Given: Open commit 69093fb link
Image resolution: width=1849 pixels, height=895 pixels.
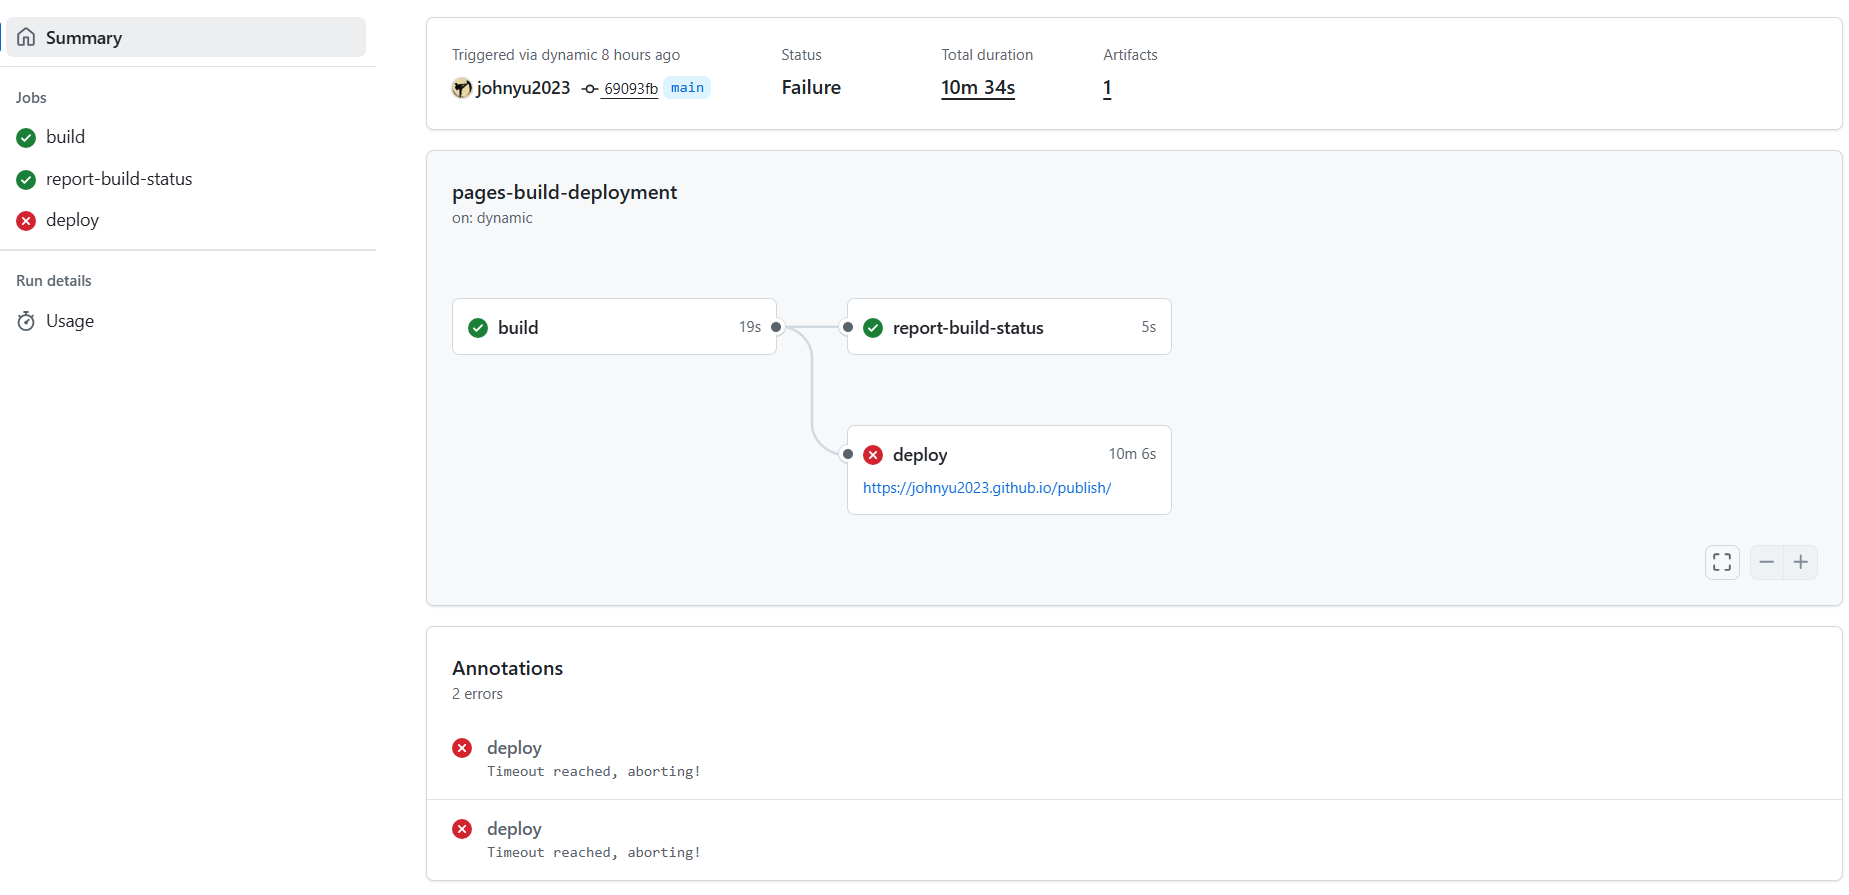Looking at the screenshot, I should [x=631, y=89].
